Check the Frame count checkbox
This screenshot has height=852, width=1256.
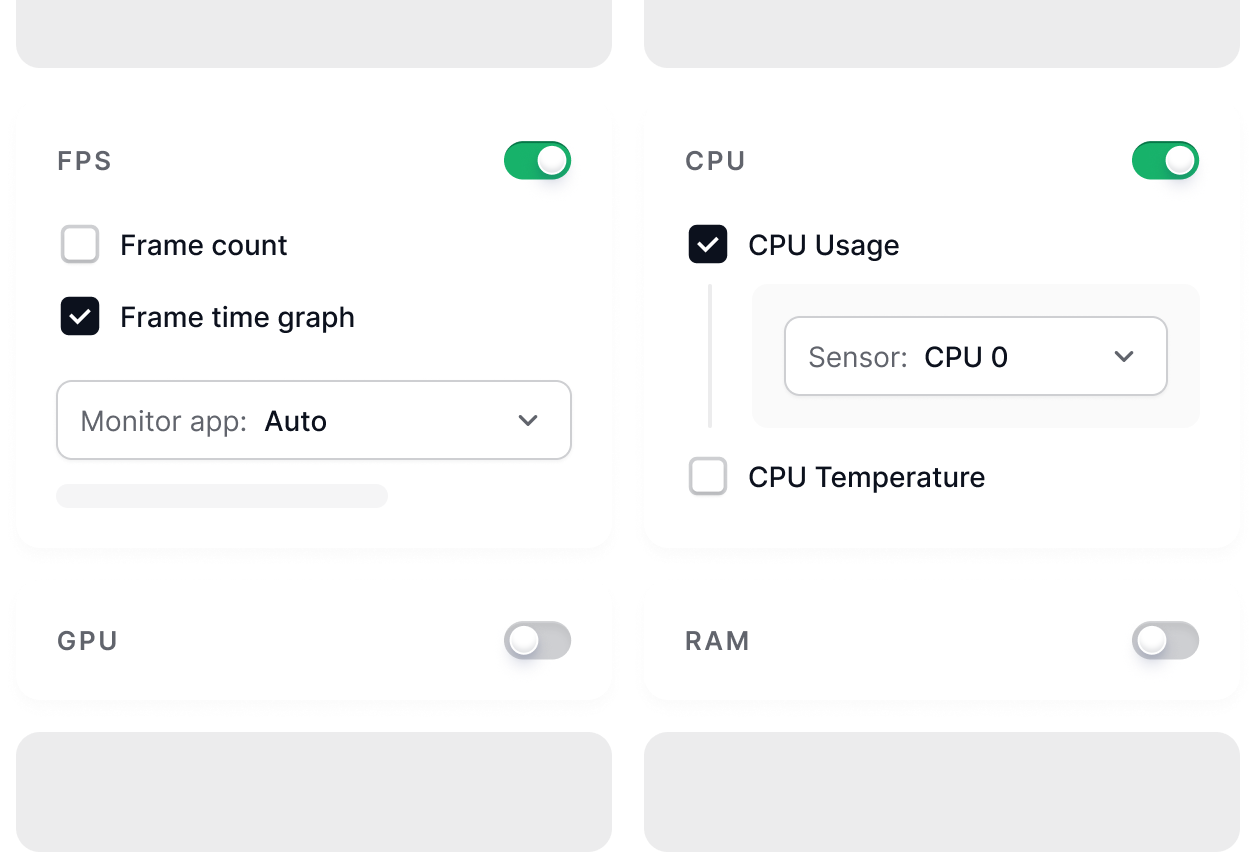(80, 244)
